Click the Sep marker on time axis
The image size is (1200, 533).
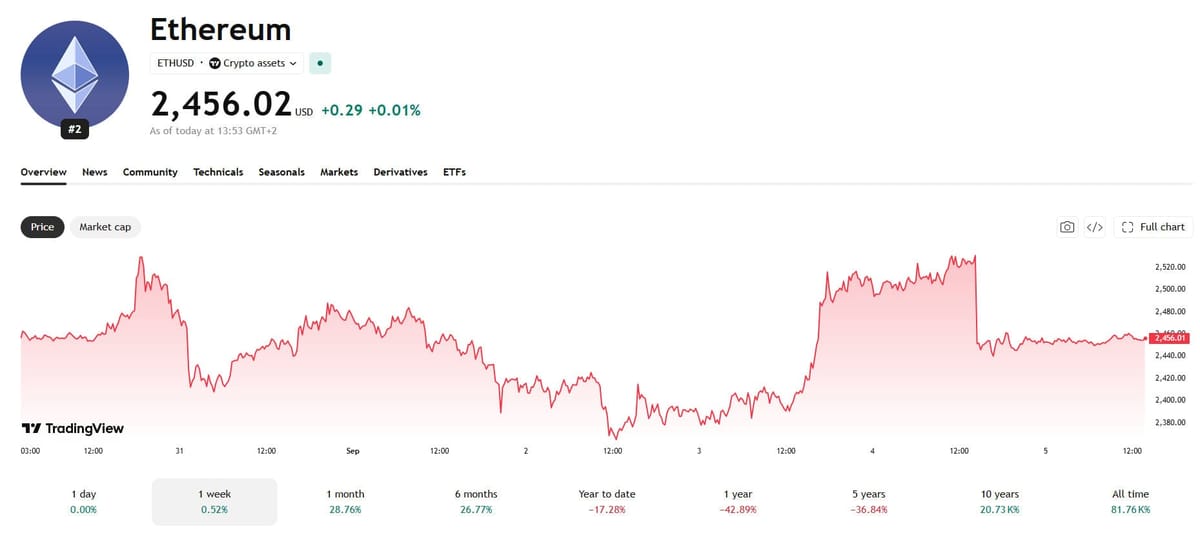tap(352, 451)
